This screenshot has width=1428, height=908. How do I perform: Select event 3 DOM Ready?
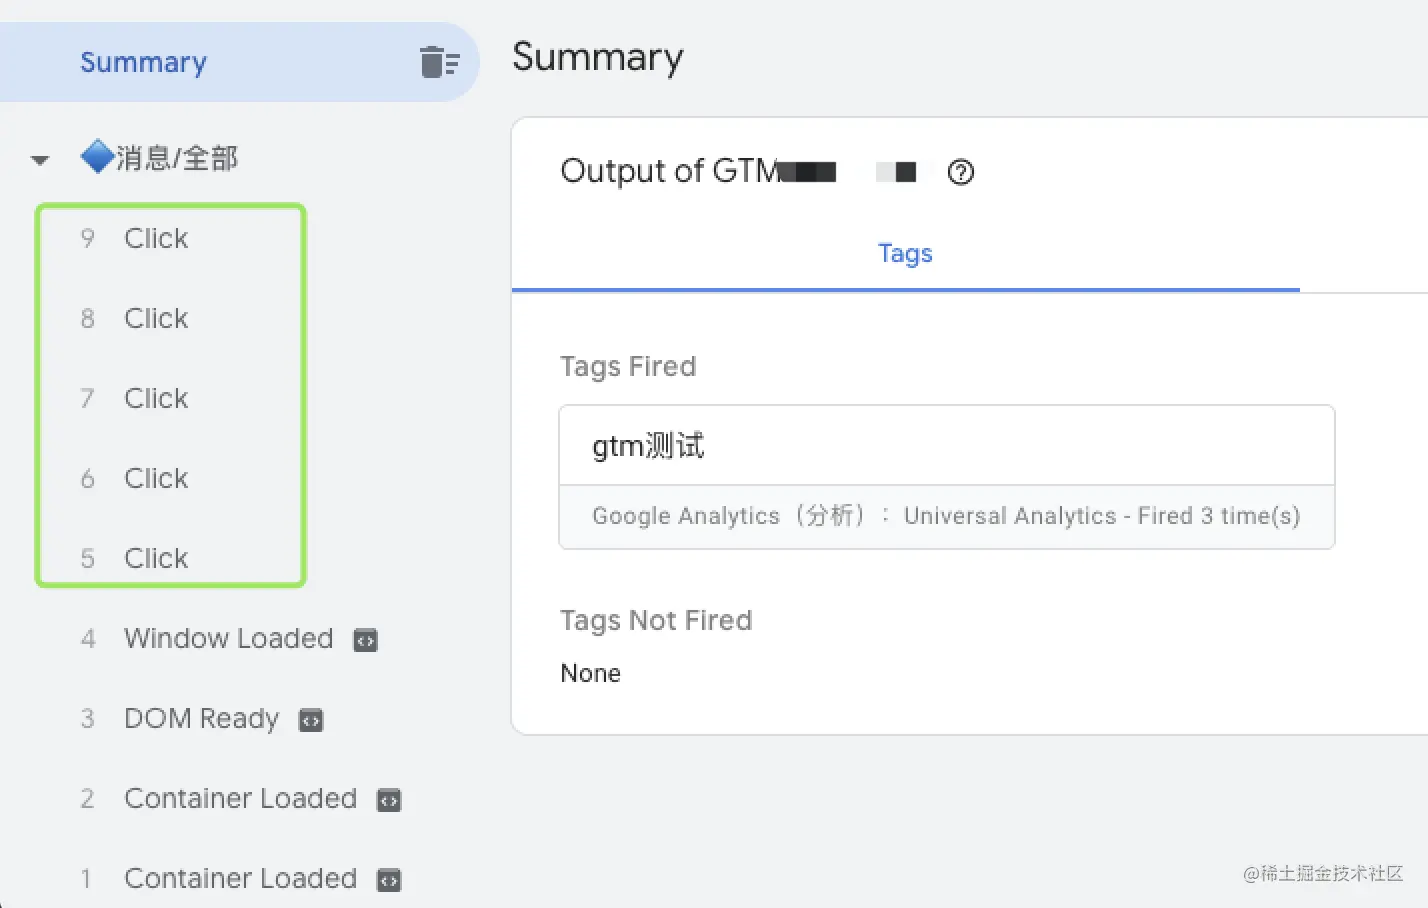(x=201, y=718)
